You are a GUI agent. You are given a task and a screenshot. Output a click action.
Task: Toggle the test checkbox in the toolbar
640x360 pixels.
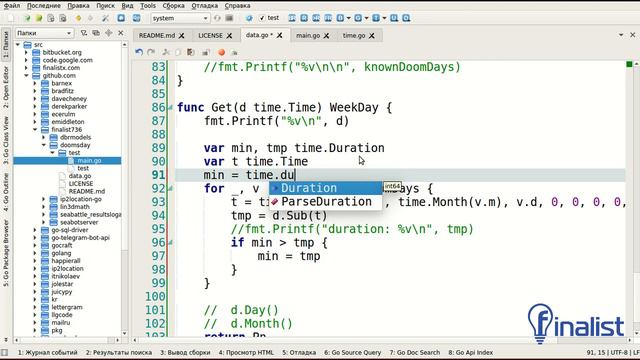click(262, 18)
